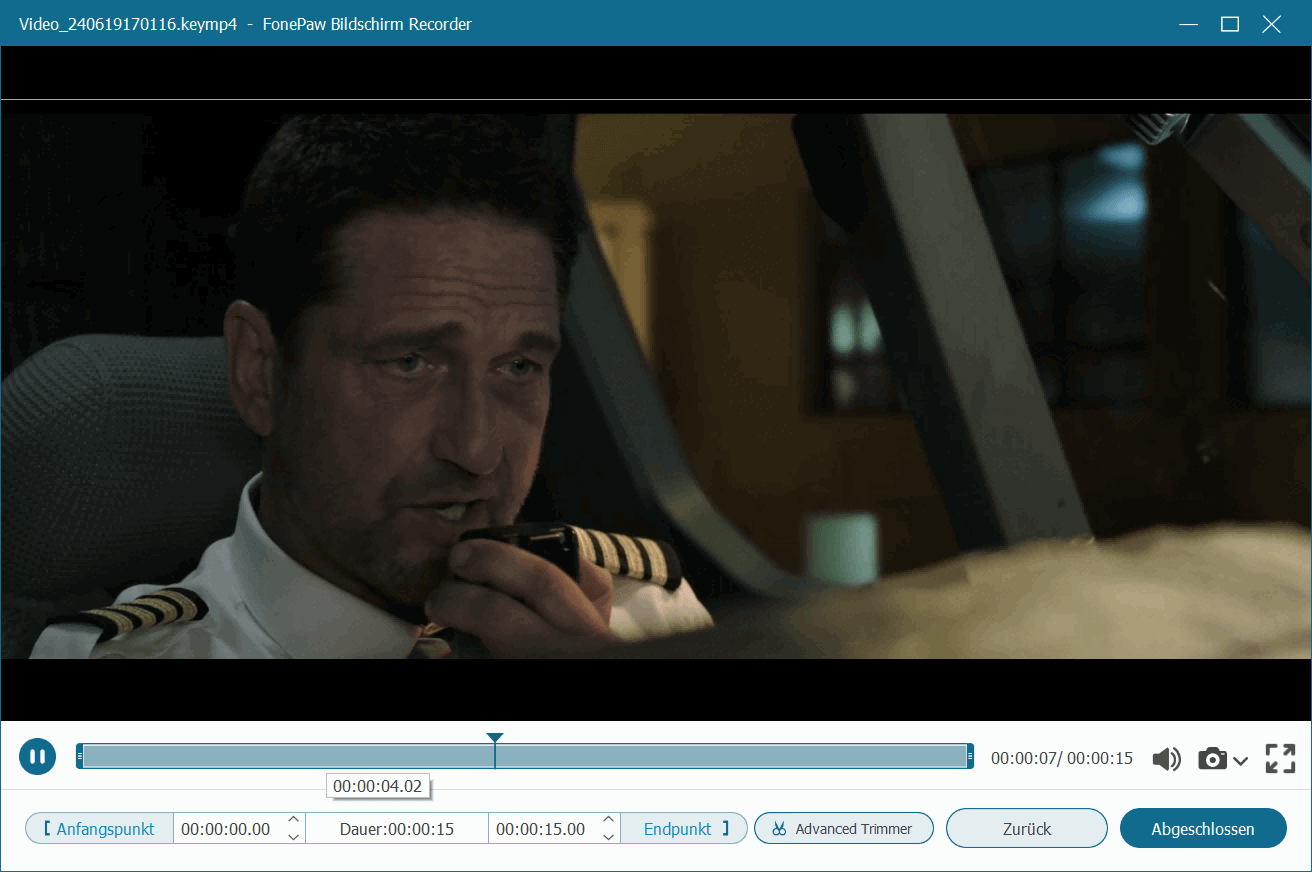Click the video preview frame
The height and width of the screenshot is (872, 1312).
click(x=656, y=385)
